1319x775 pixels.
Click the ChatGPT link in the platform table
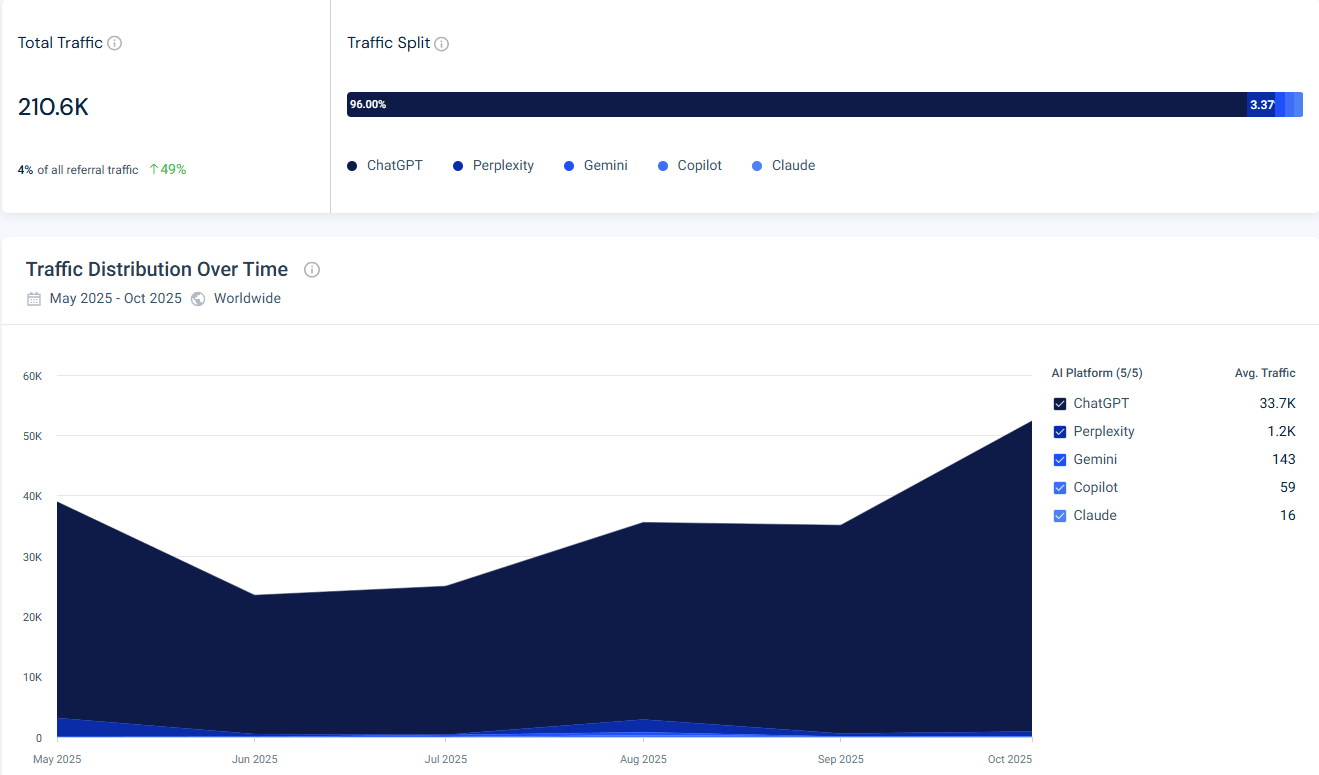pos(1100,403)
